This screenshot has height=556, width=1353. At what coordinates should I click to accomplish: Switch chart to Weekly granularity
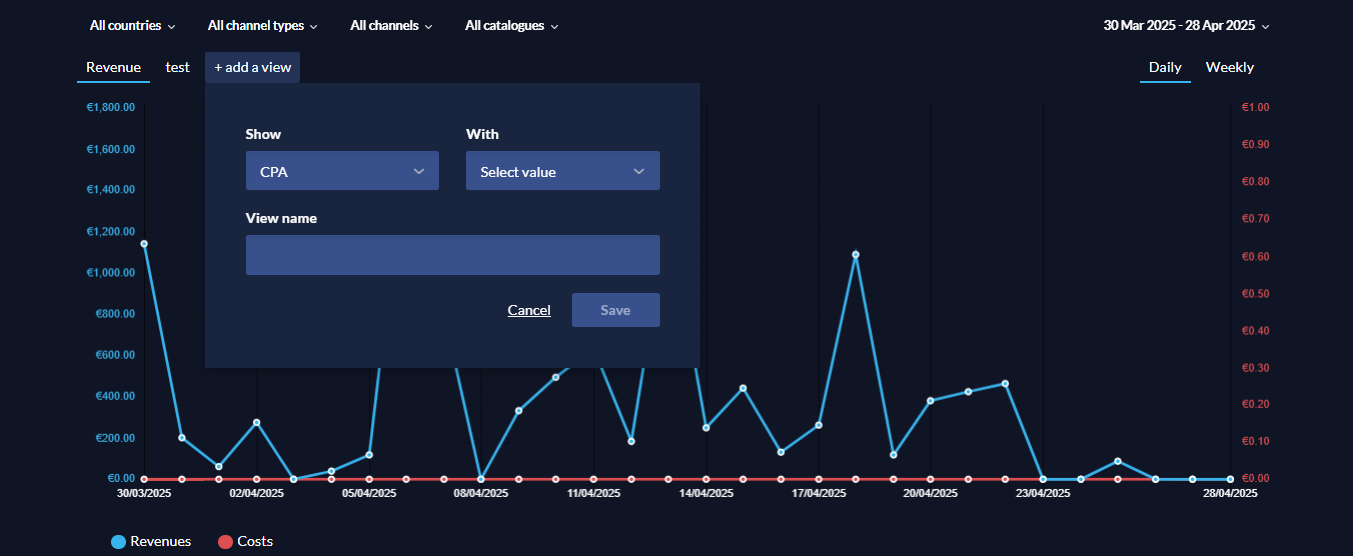click(1229, 68)
